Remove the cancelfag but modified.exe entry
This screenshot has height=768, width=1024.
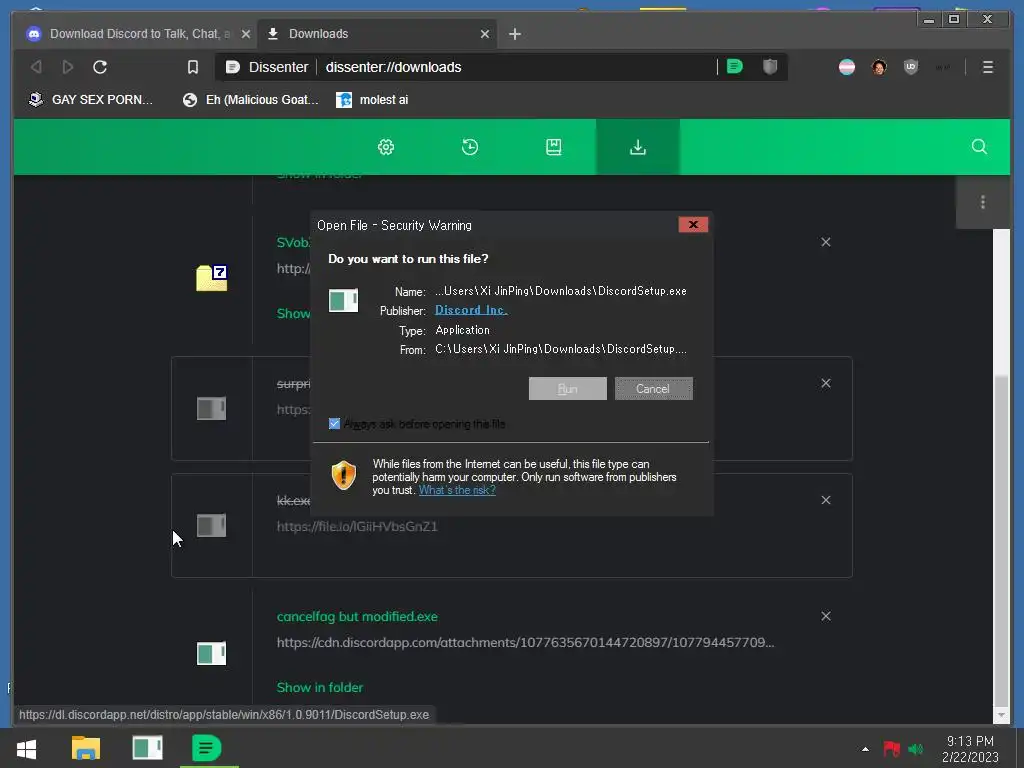coord(825,616)
